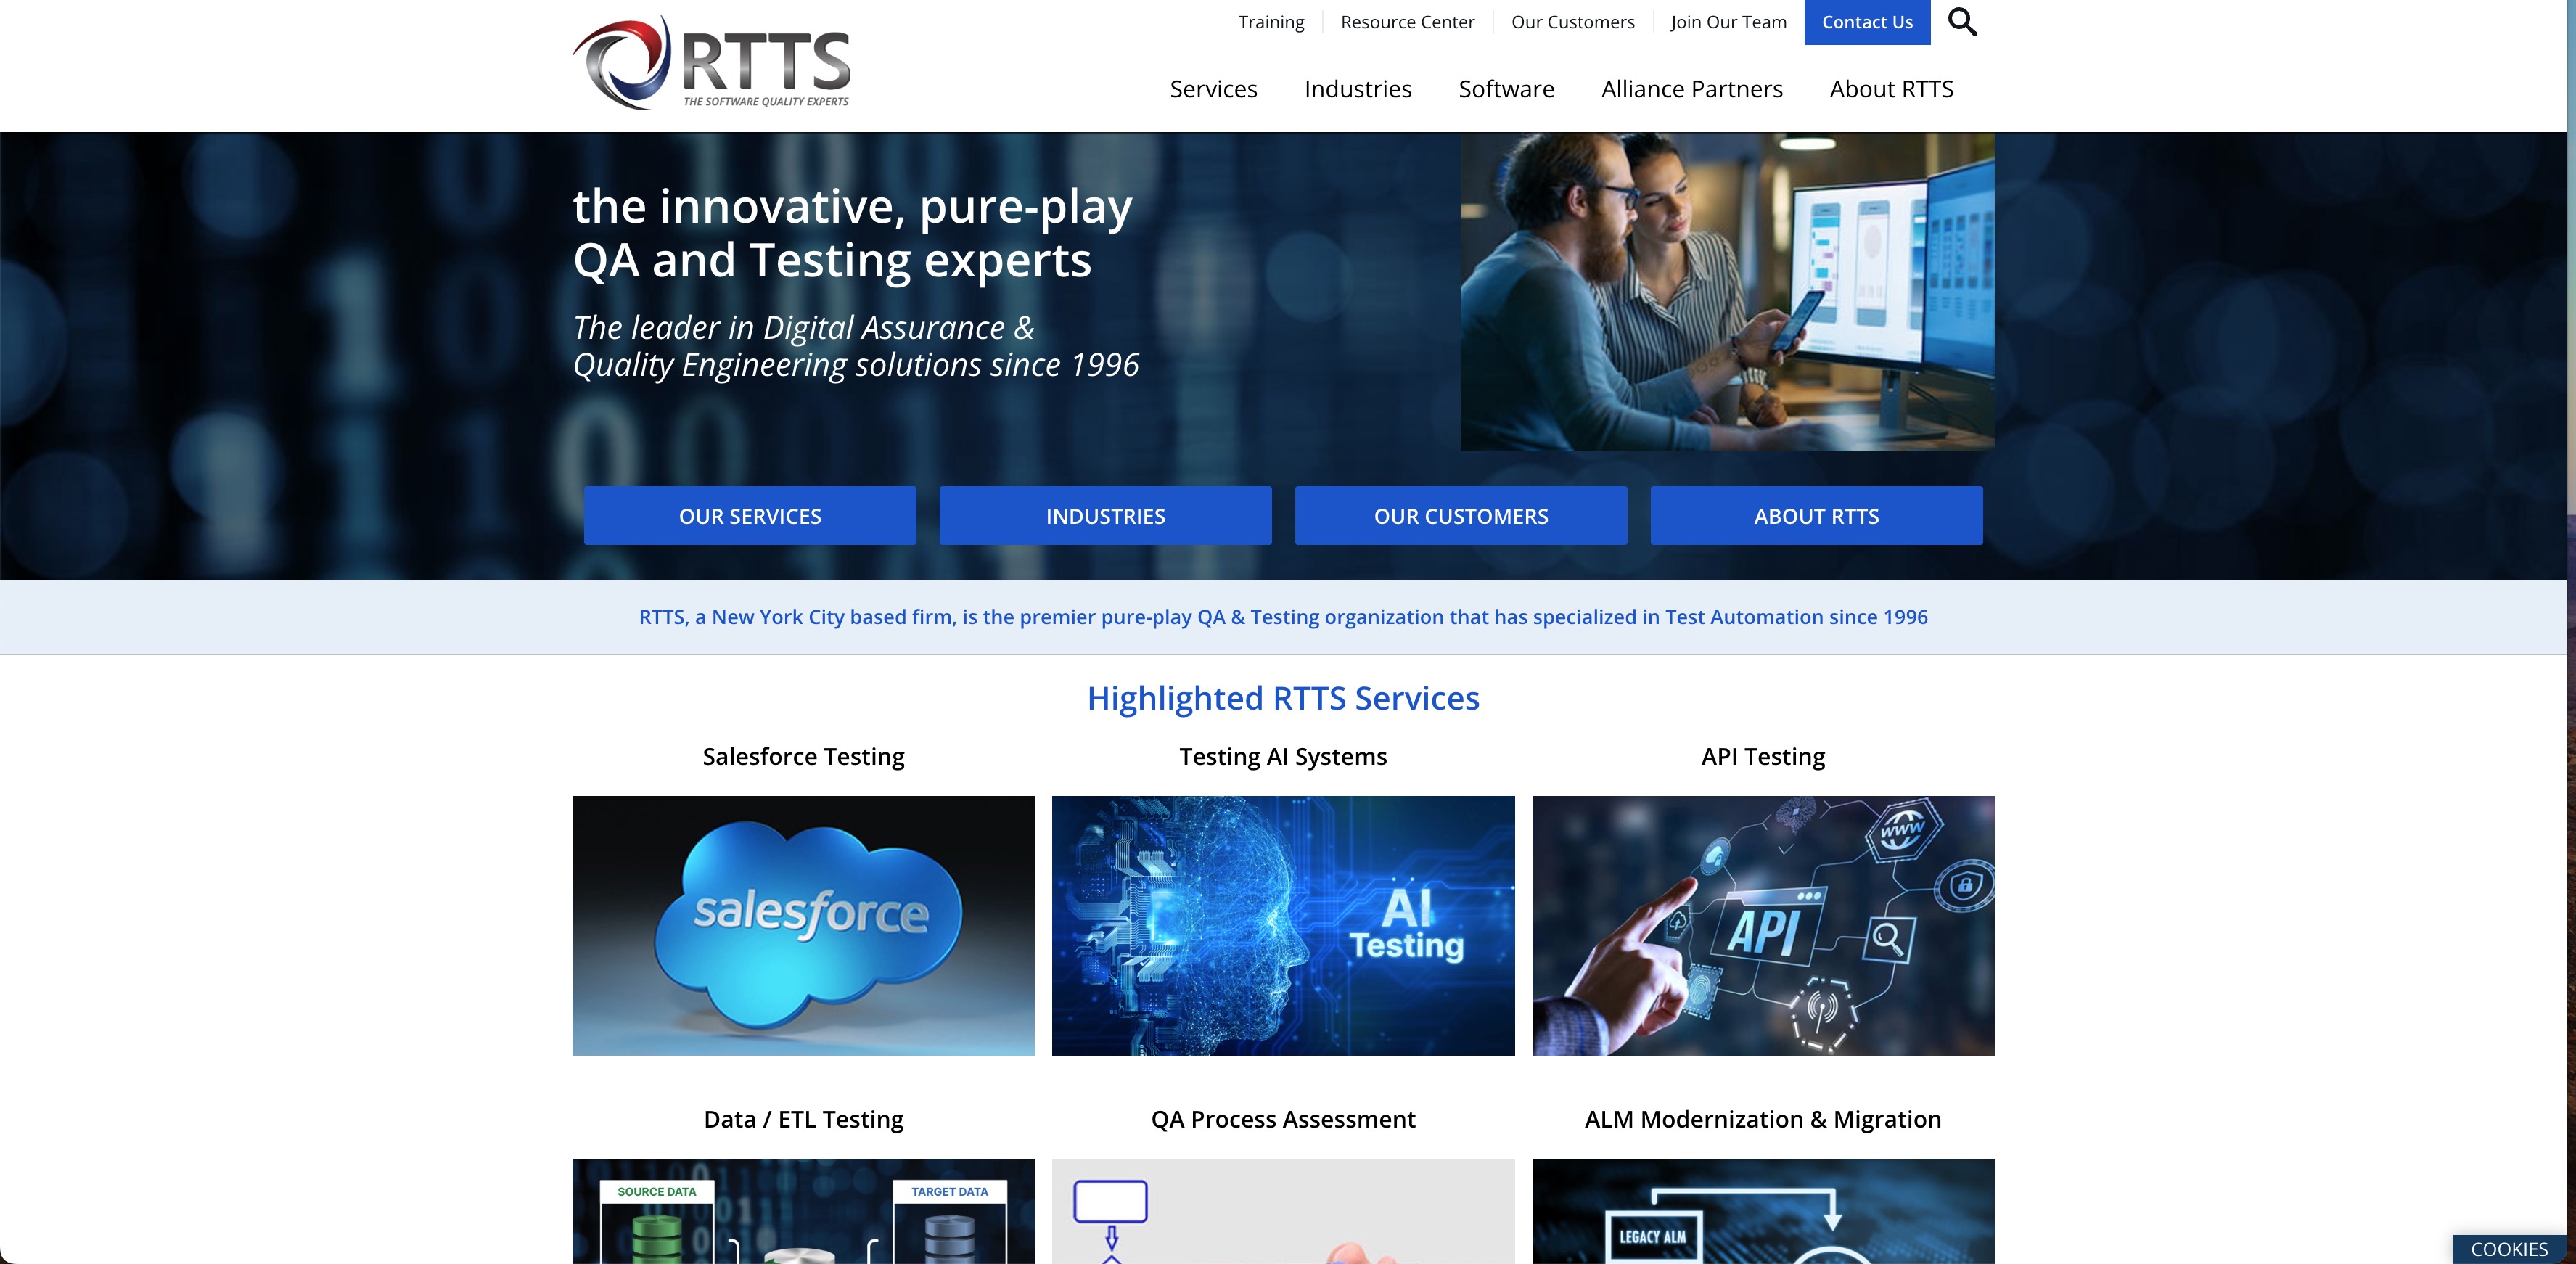The image size is (2576, 1264).
Task: Click the QA Process Assessment heading
Action: tap(1283, 1120)
